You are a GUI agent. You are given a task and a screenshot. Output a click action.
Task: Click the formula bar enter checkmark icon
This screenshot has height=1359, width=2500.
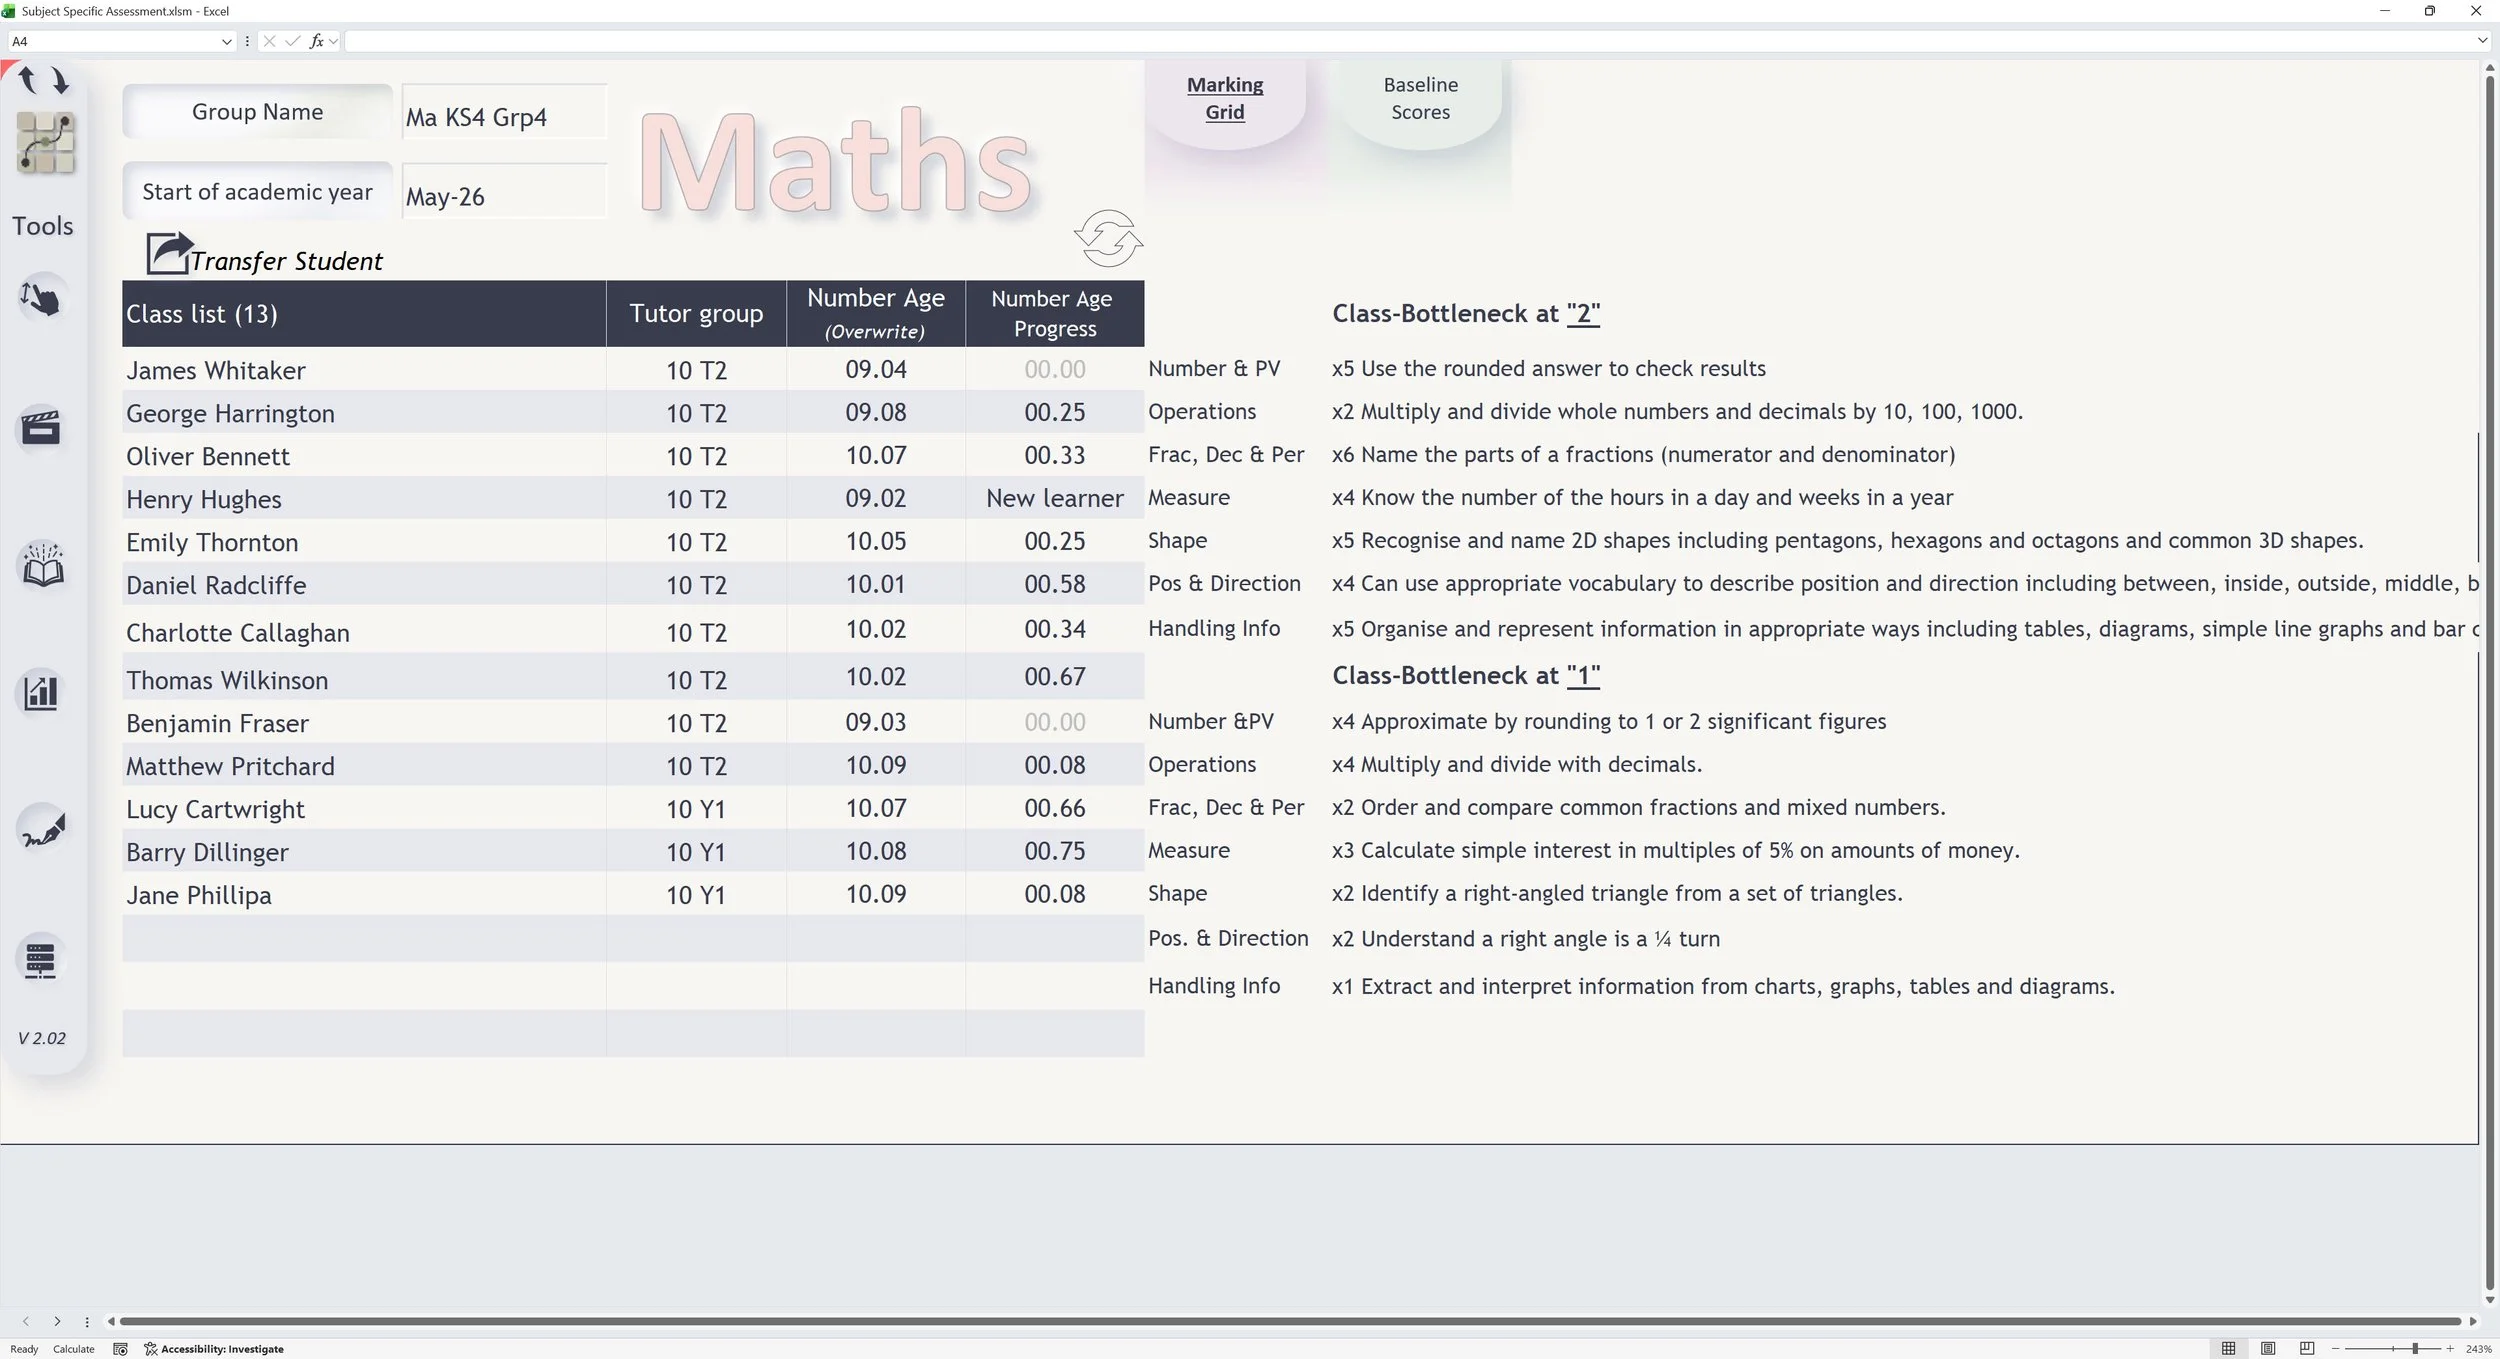292,41
